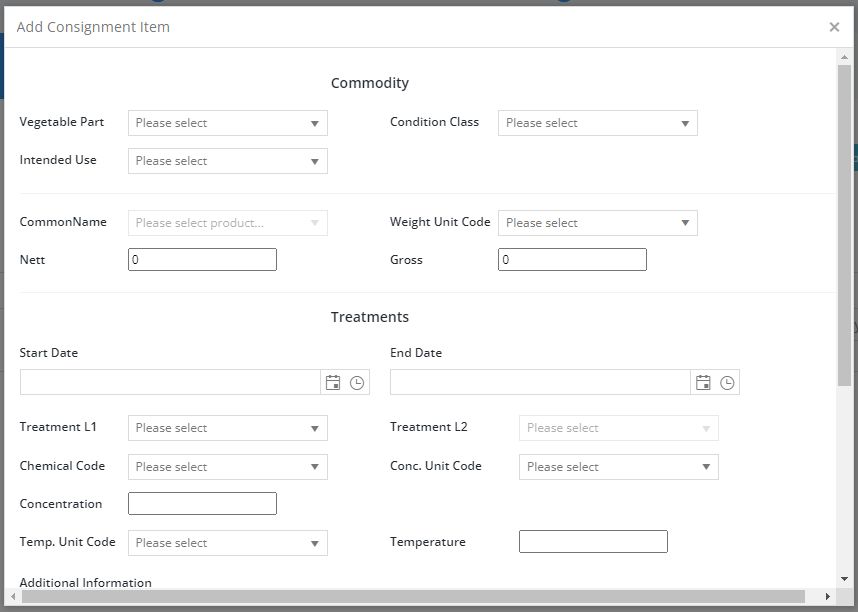Image resolution: width=858 pixels, height=612 pixels.
Task: Expand the Treatment L1 dropdown
Action: 228,428
